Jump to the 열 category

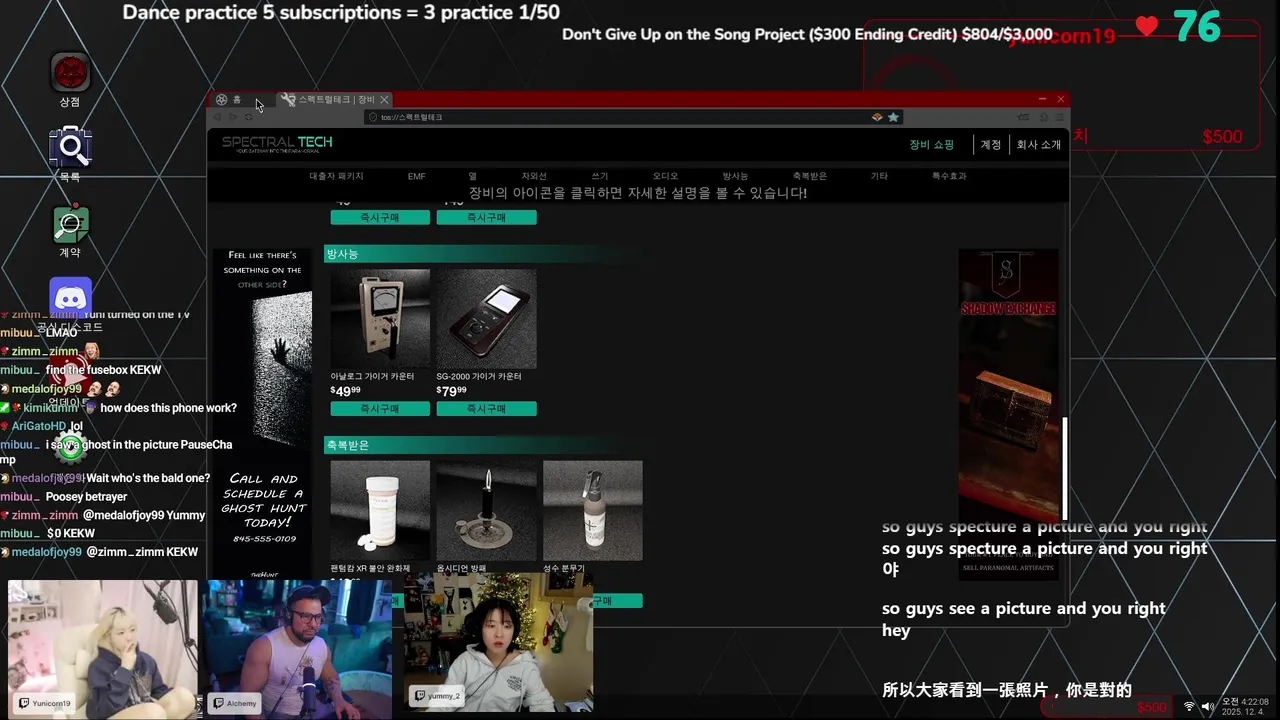pos(472,176)
